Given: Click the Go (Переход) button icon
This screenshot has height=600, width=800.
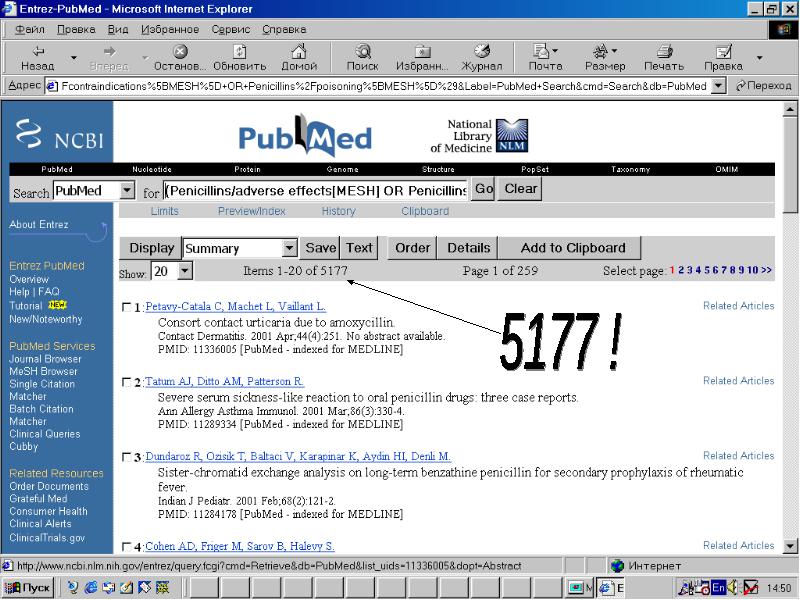Looking at the screenshot, I should (x=763, y=86).
